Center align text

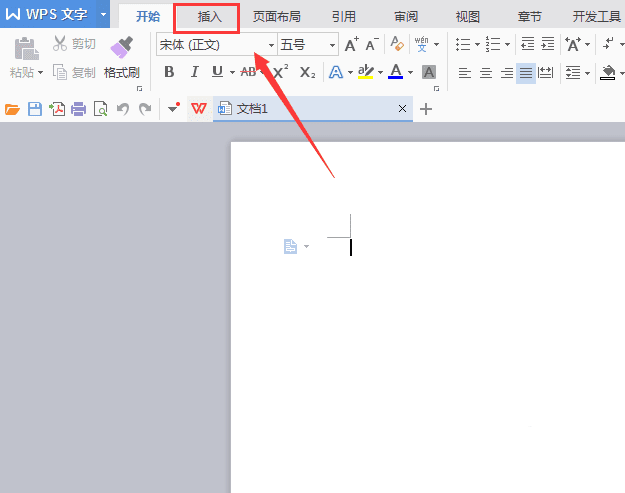pos(486,73)
